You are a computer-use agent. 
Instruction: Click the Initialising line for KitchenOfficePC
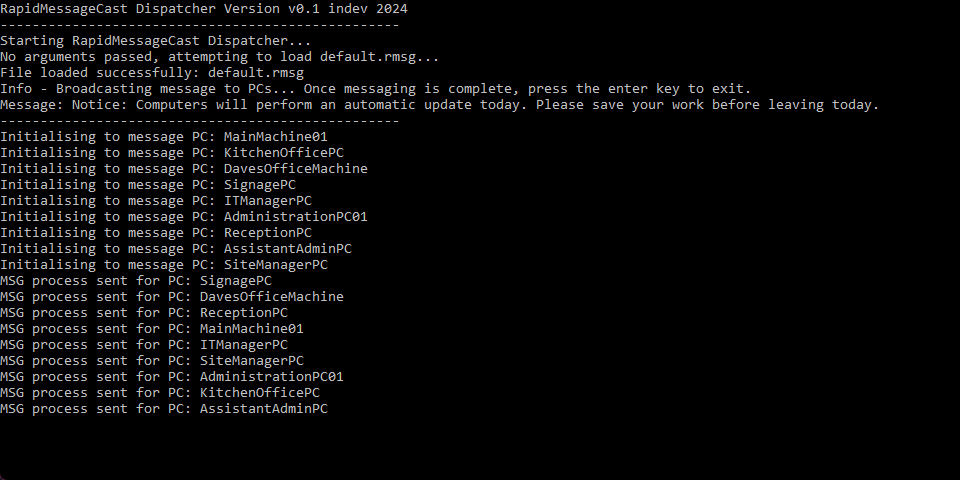164,153
